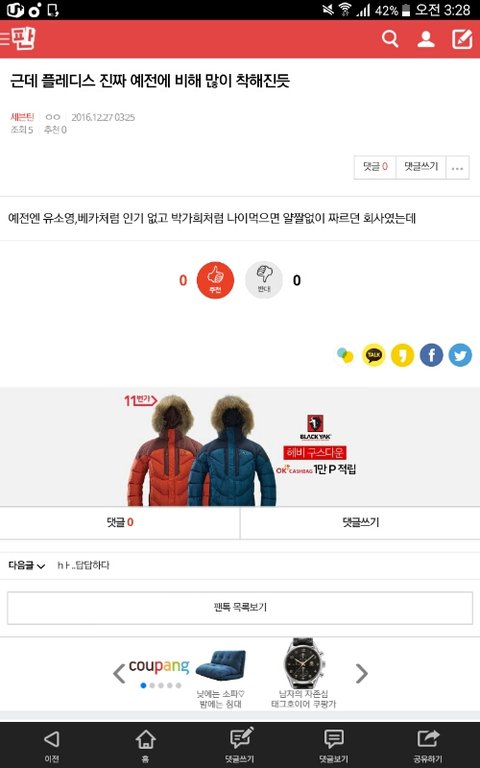Viewport: 480px width, 768px height.
Task: Tap the grey 반대 thumbs-down button
Action: click(264, 280)
